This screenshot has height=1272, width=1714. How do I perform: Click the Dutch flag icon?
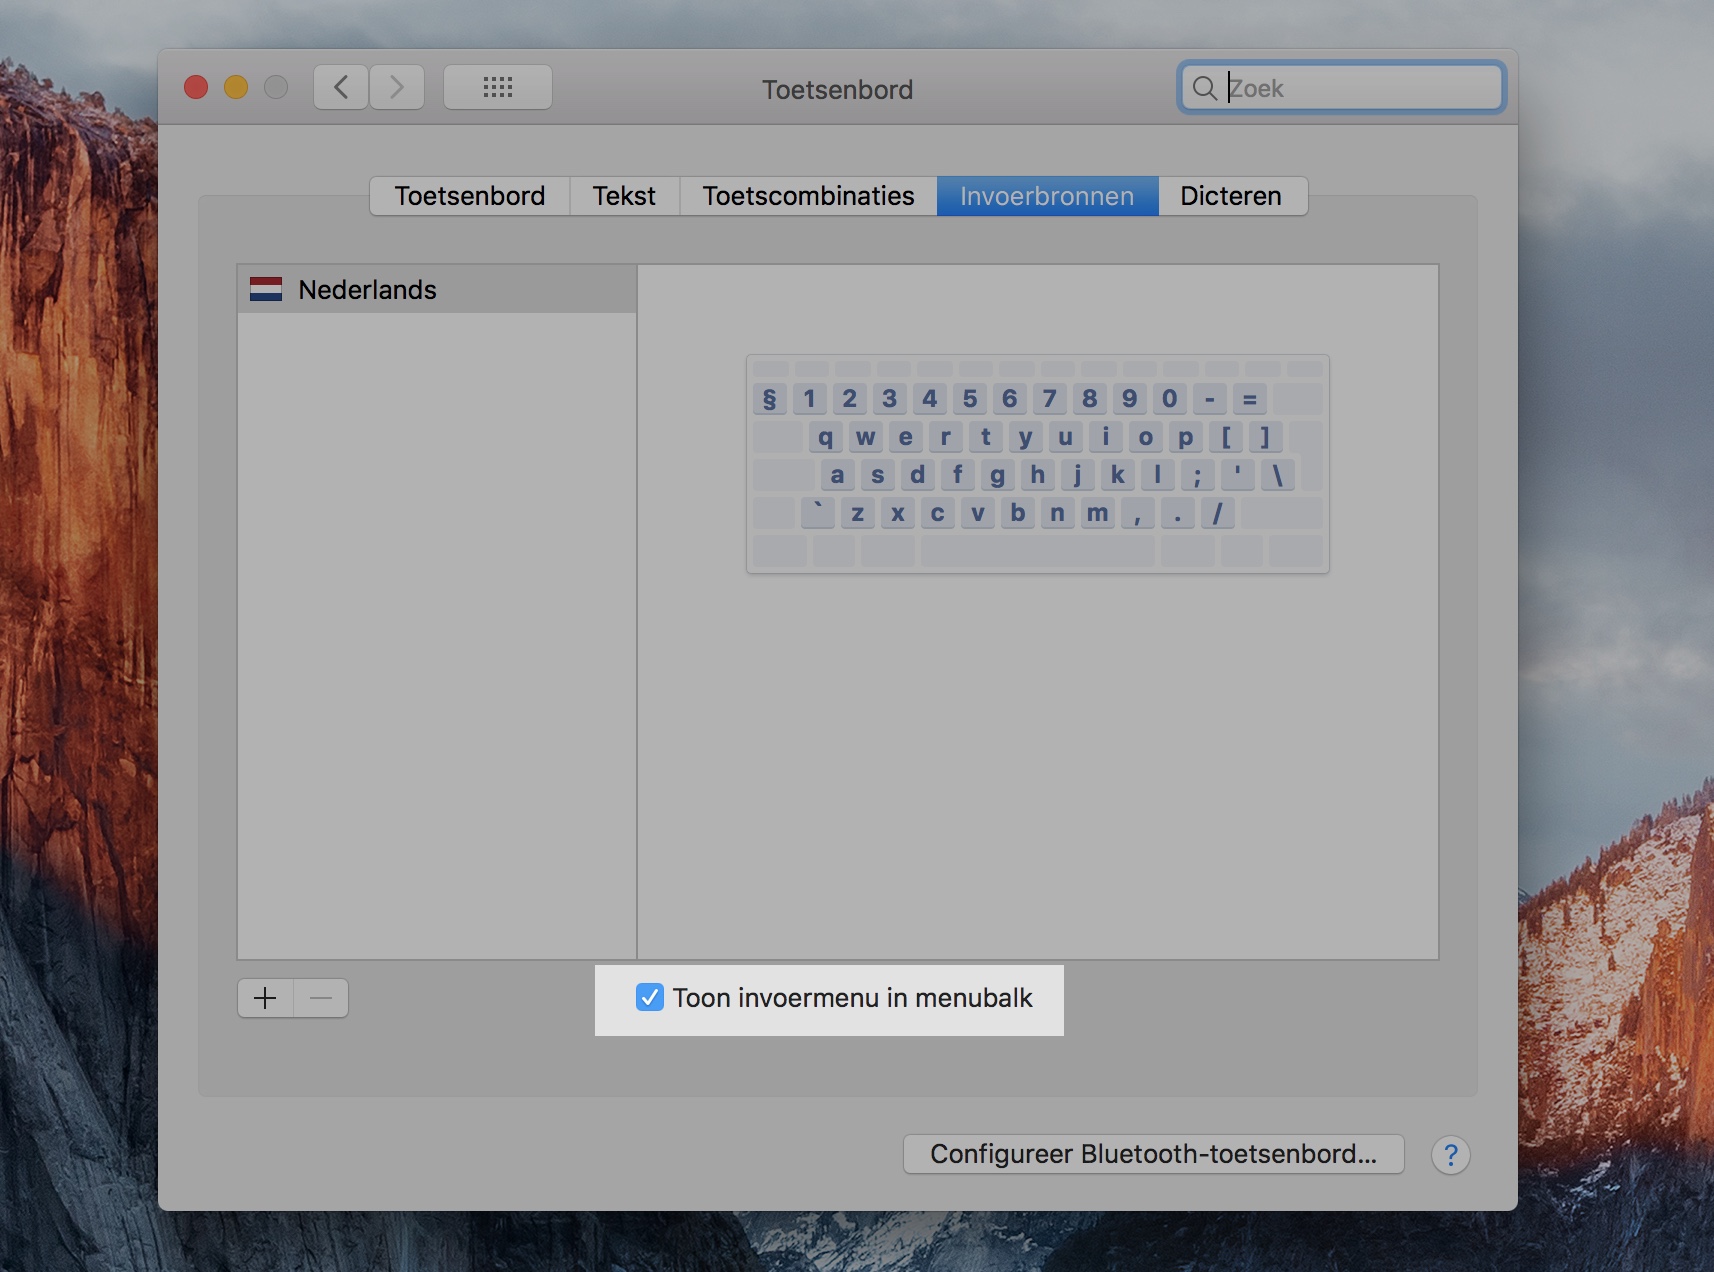[266, 290]
